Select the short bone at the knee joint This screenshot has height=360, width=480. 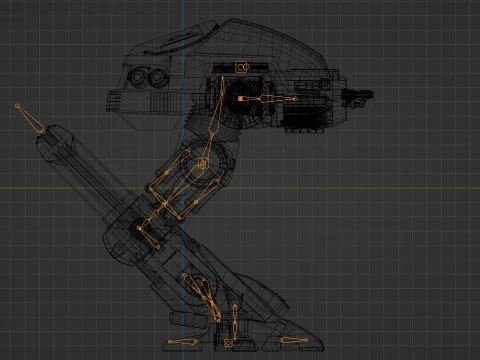[x=149, y=238]
